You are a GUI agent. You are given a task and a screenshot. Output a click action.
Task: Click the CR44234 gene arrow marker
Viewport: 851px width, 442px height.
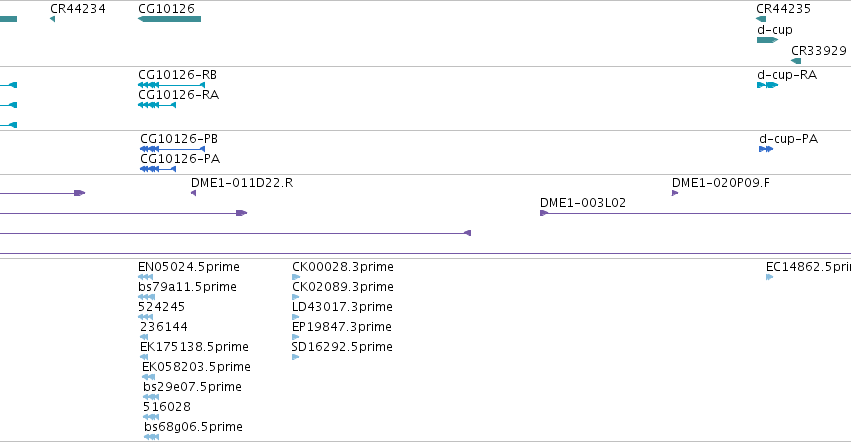(52, 19)
